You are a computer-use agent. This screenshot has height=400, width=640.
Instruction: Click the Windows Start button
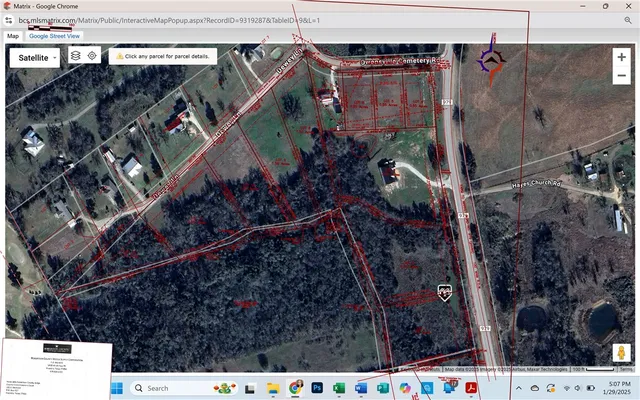point(114,388)
